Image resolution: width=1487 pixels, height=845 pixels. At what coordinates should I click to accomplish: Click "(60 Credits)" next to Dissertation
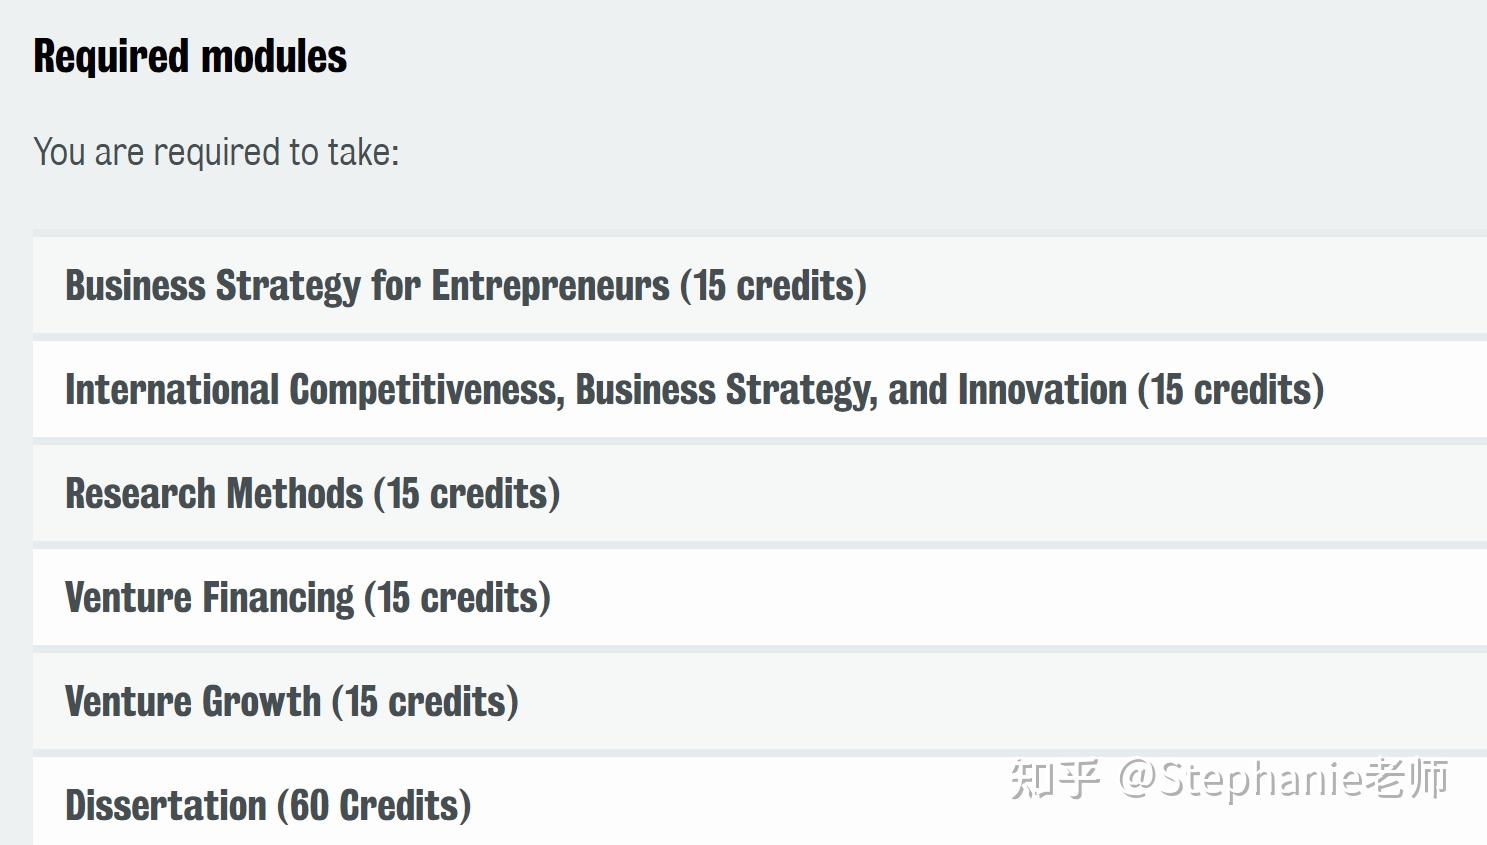coord(374,806)
